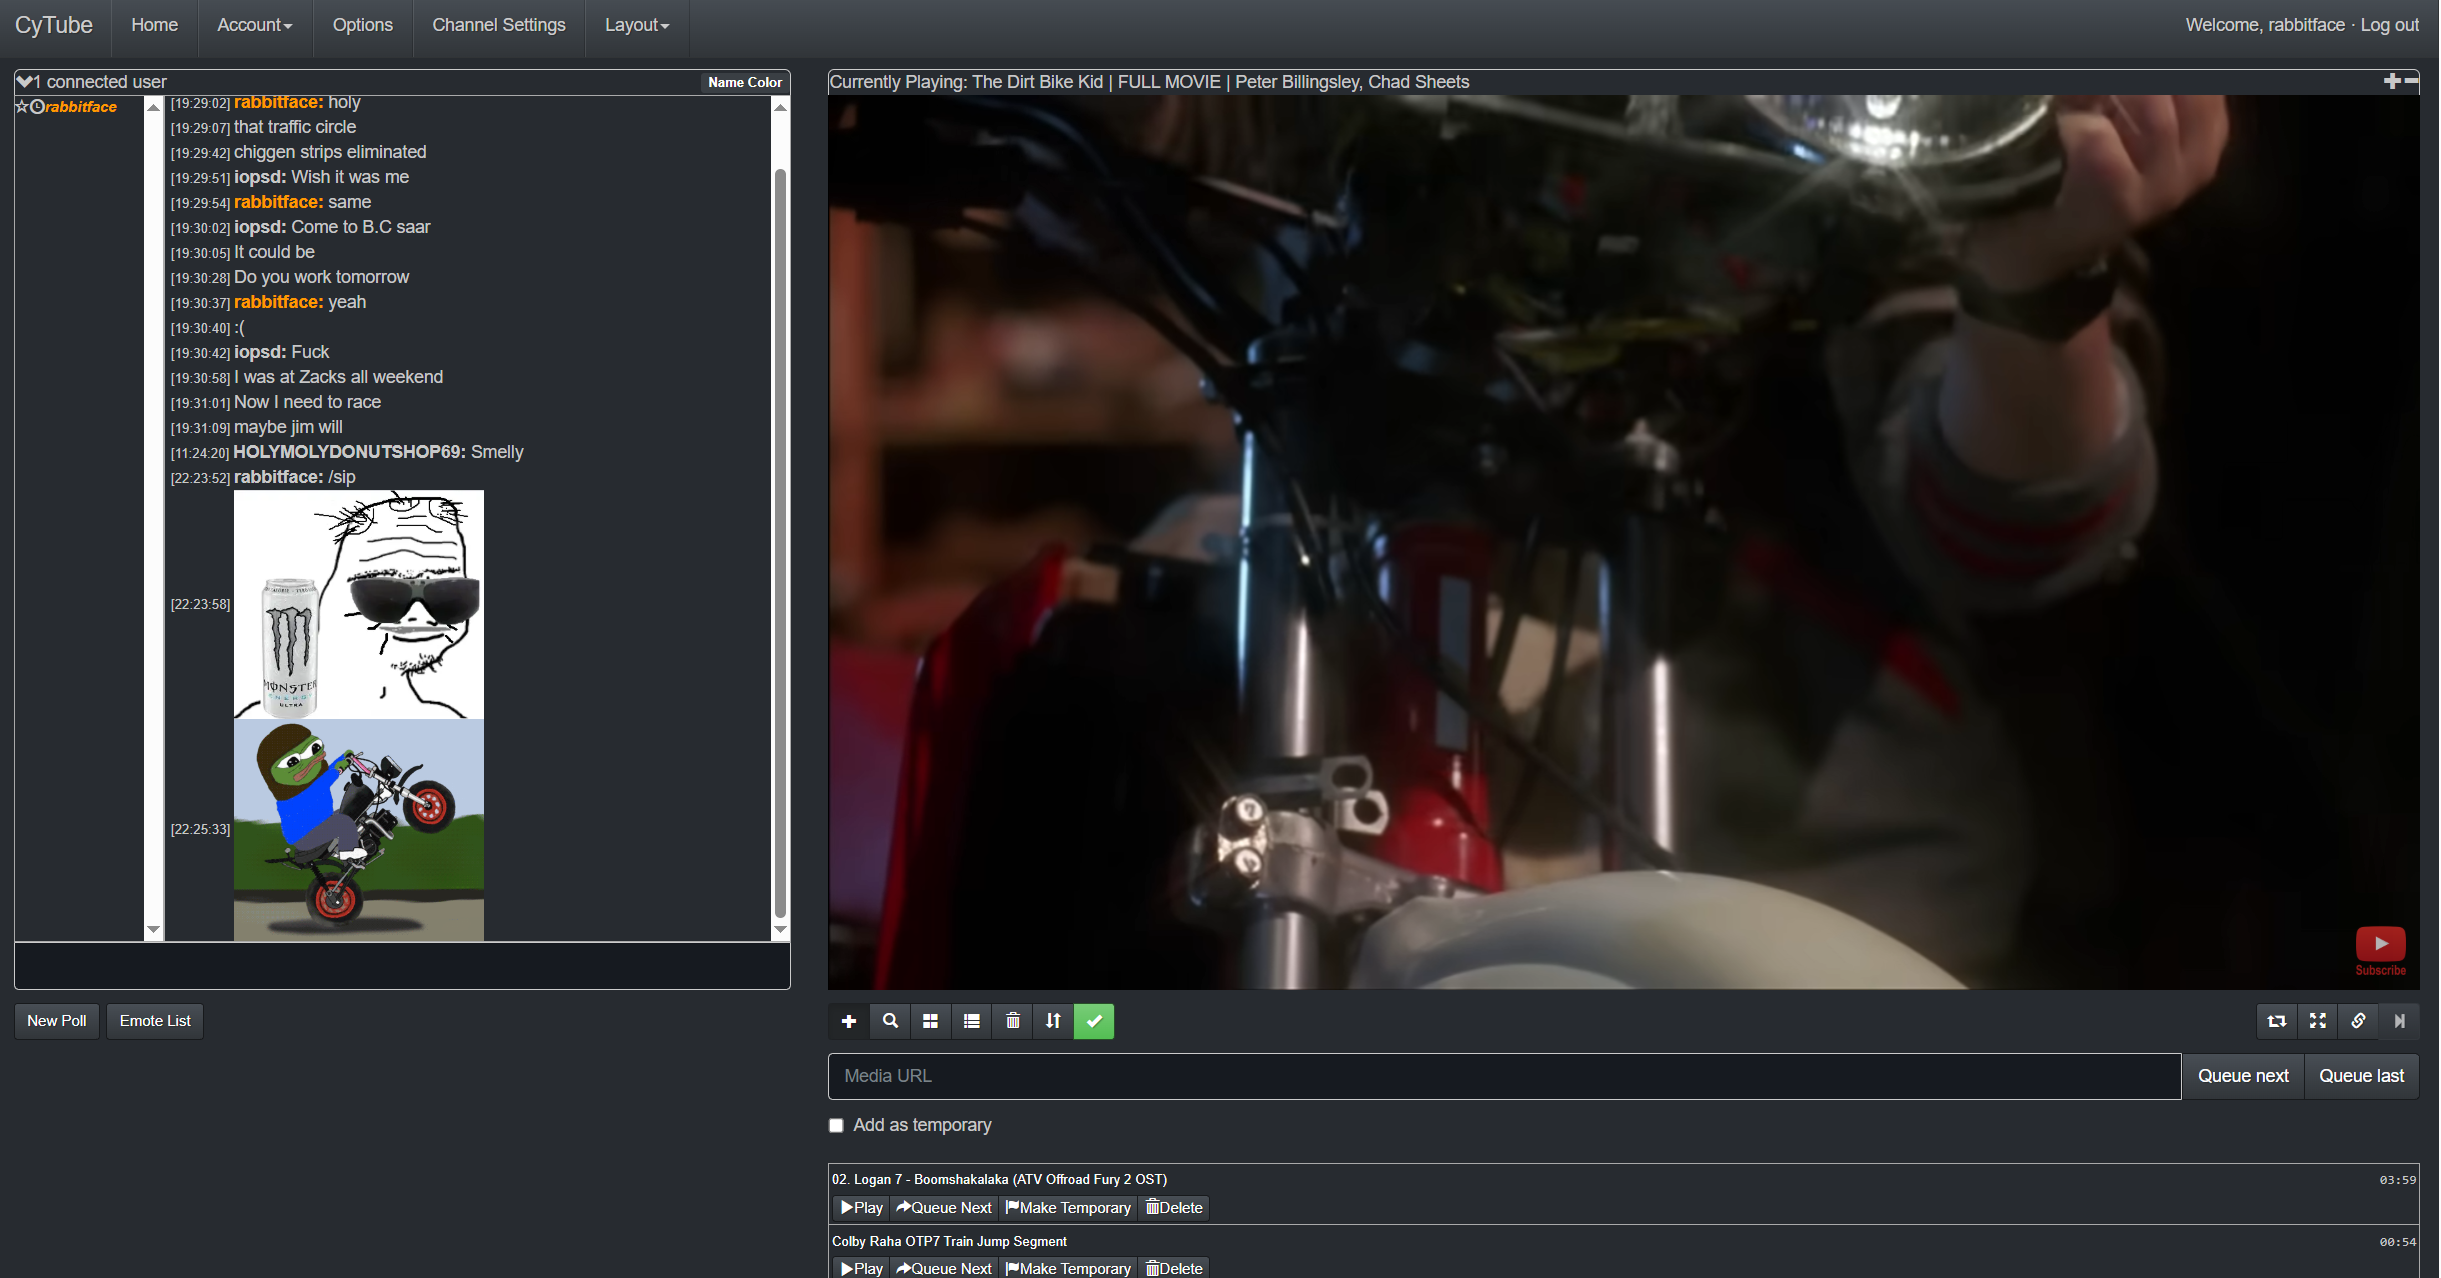Click the CyTube brand link
The height and width of the screenshot is (1278, 2441).
[x=54, y=25]
